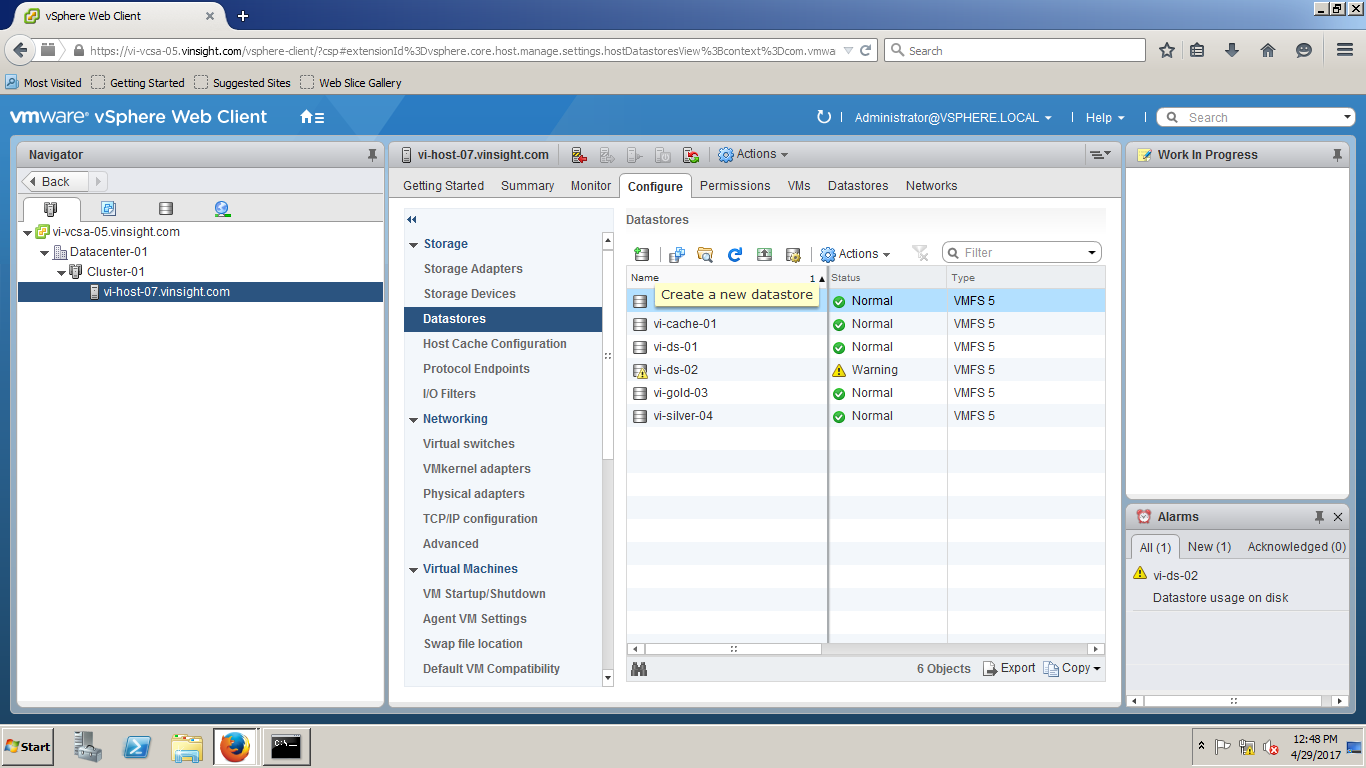Collapse the Virtual Machines section
This screenshot has width=1366, height=768.
click(413, 570)
